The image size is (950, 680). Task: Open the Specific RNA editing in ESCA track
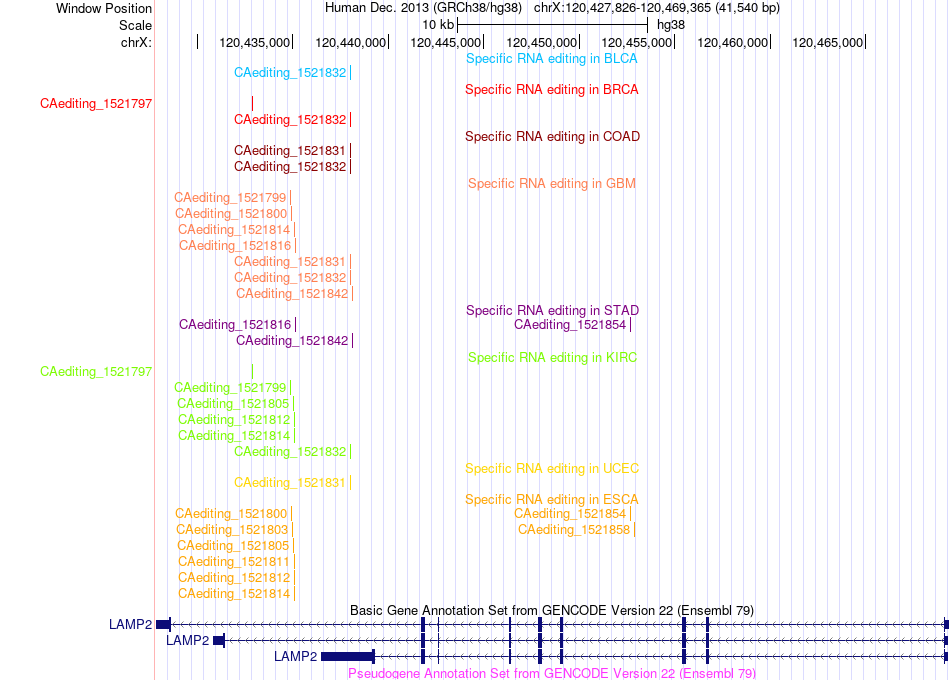coord(551,500)
